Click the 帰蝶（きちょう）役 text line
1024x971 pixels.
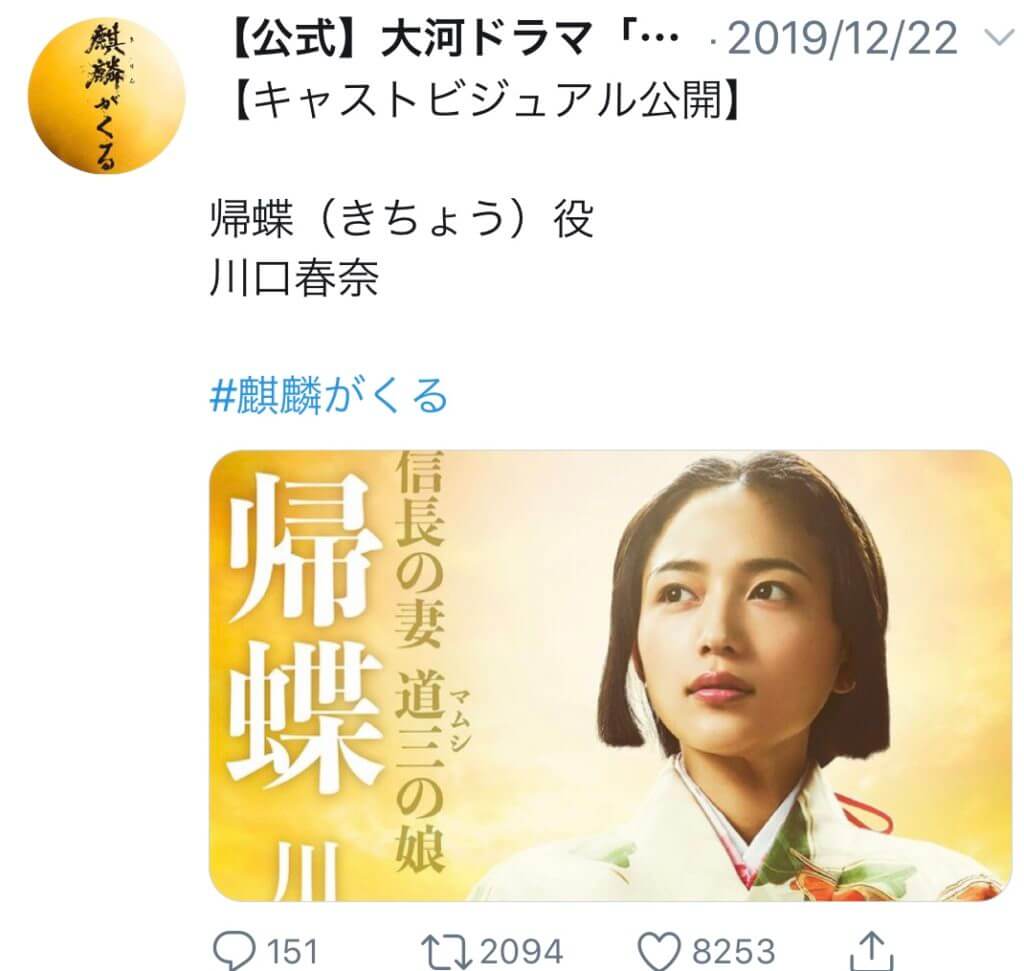pos(402,219)
